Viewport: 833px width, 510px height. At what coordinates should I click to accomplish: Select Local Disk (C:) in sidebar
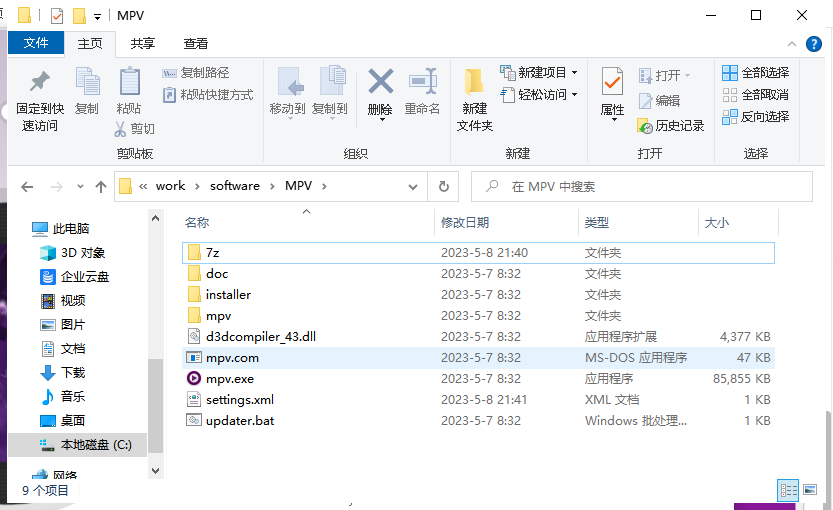tap(78, 445)
